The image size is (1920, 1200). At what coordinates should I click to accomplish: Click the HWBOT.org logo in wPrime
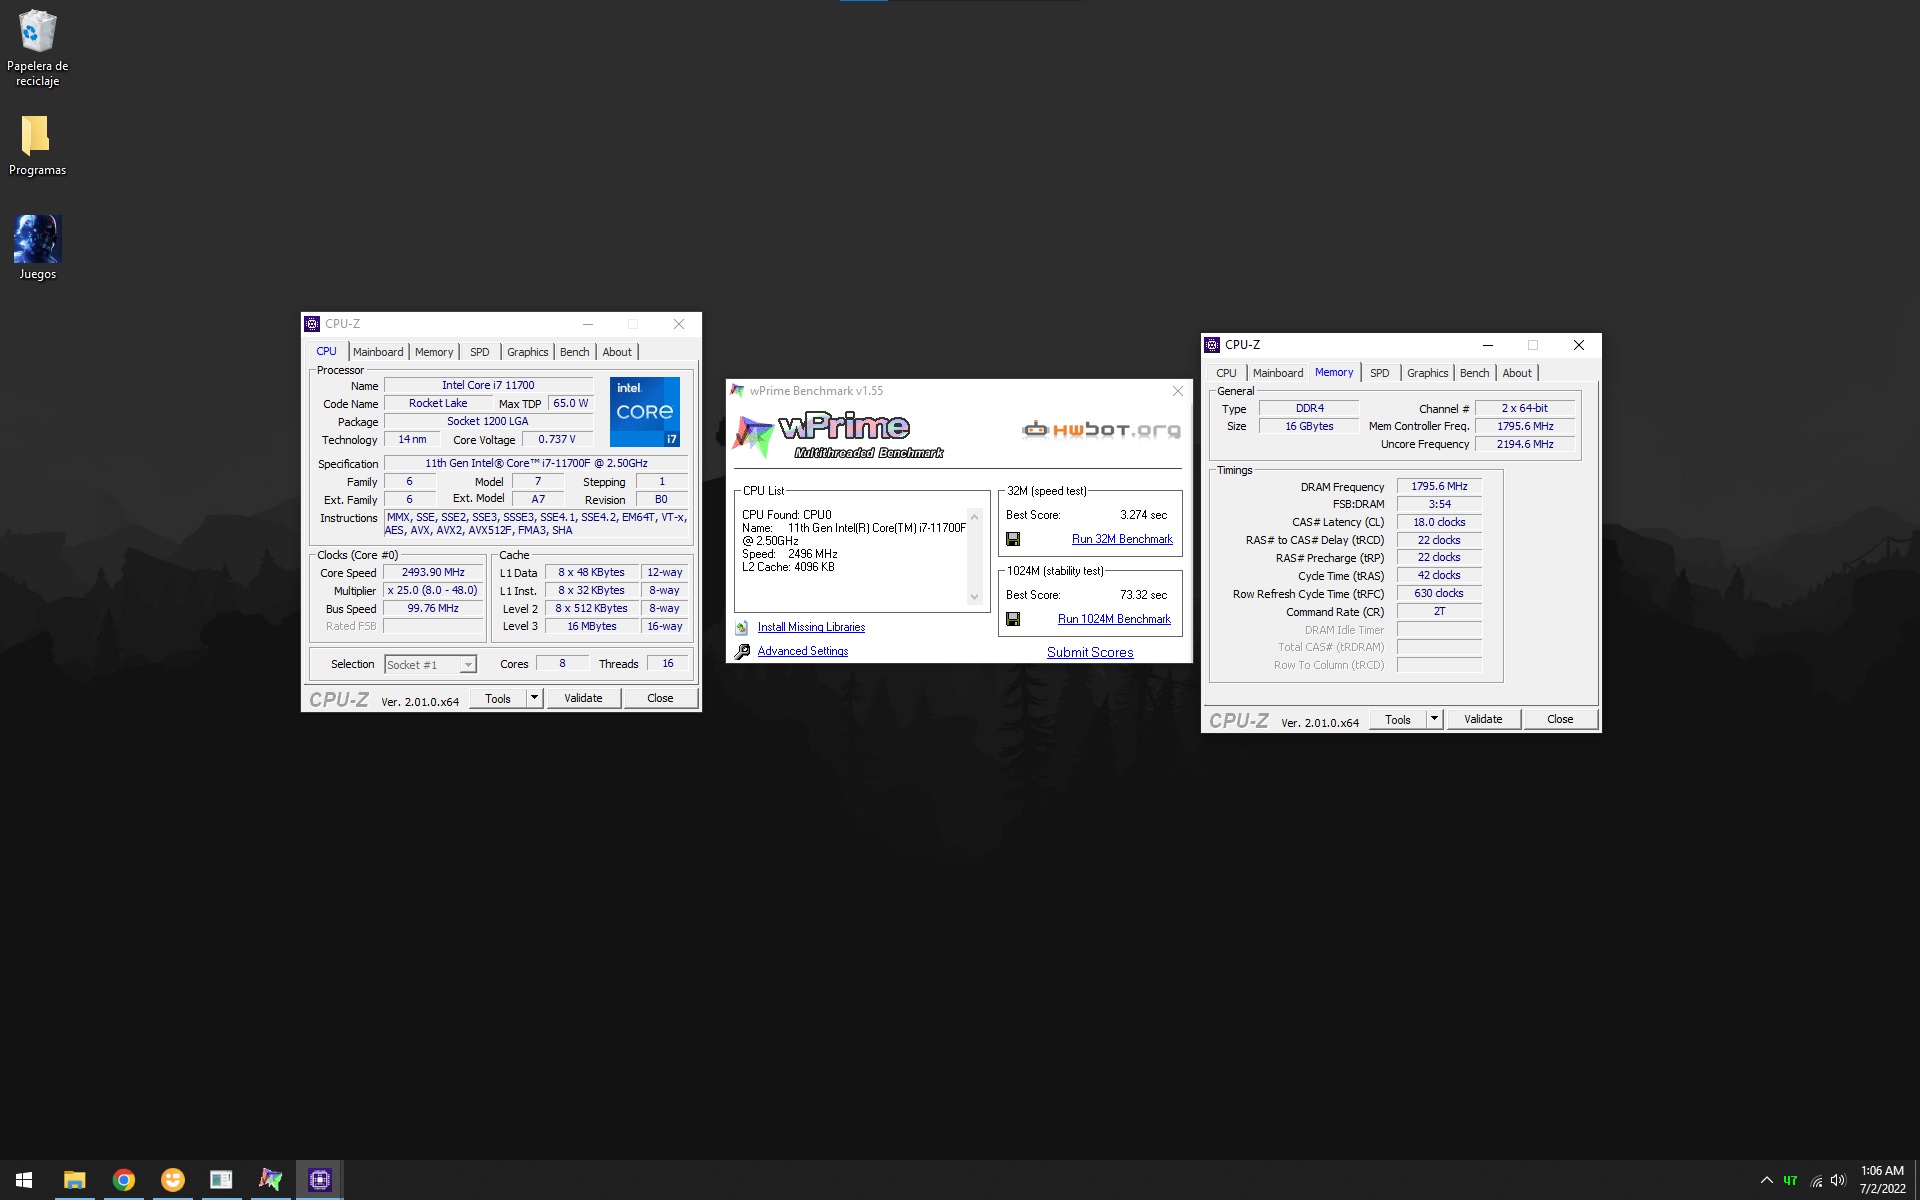tap(1101, 430)
